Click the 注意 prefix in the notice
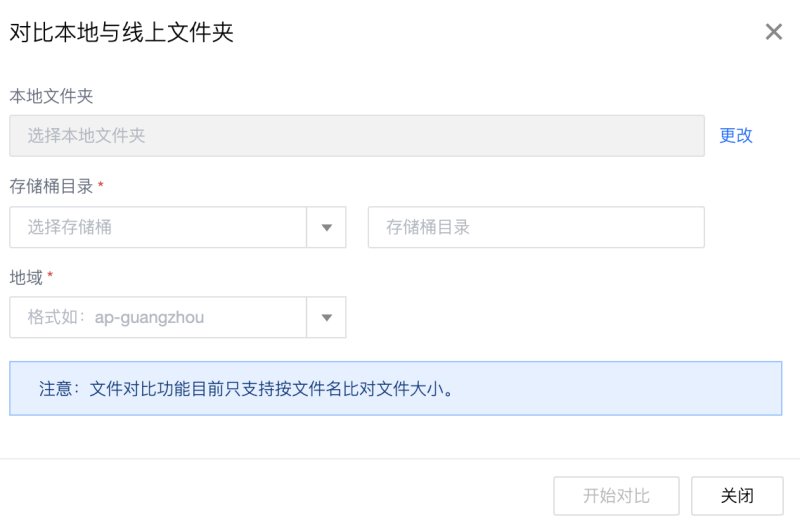This screenshot has height=522, width=800. click(56, 389)
